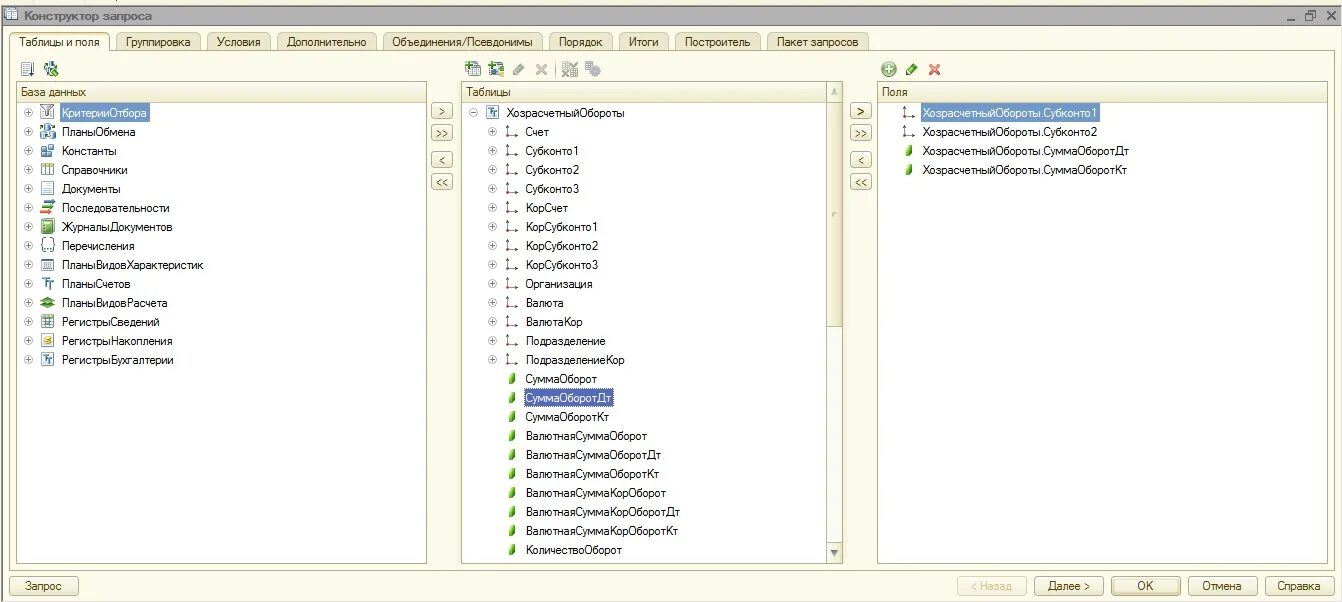The image size is (1342, 602).
Task: Click the ПланыВидовРасчета icon
Action: tap(47, 302)
